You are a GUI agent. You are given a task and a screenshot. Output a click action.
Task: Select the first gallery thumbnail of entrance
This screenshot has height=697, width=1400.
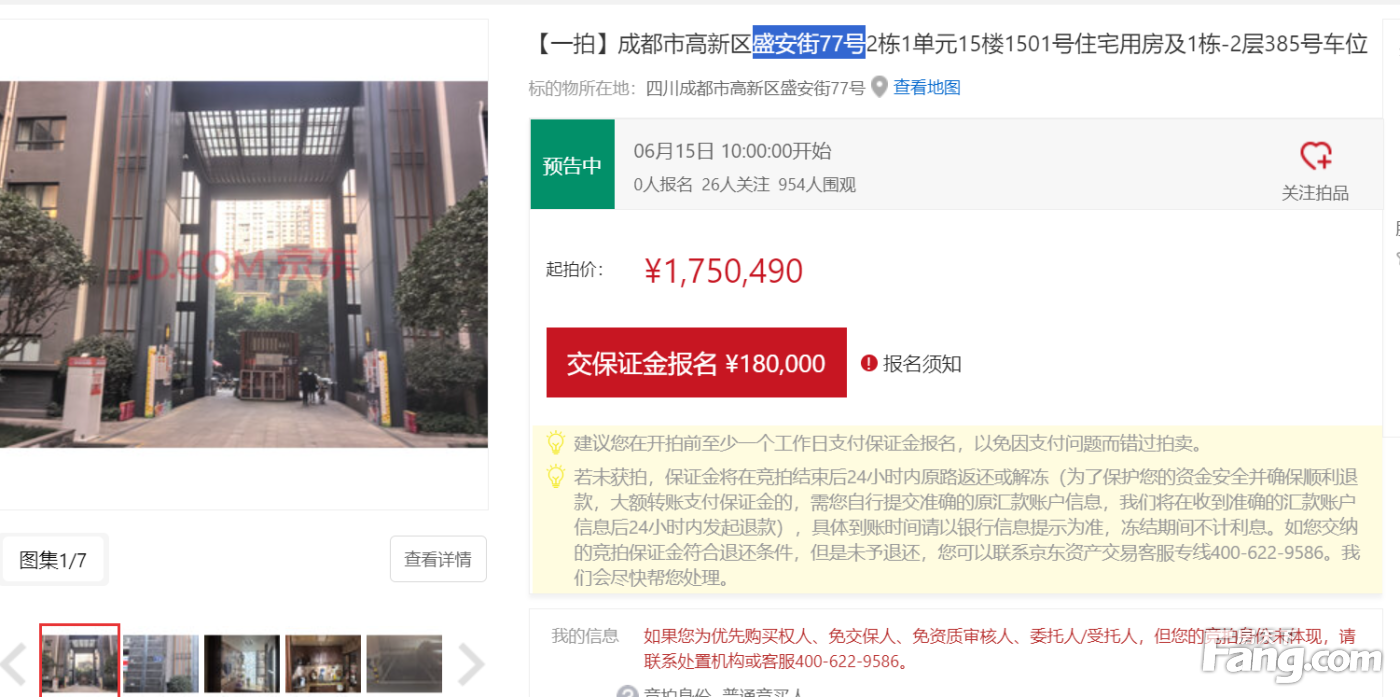point(80,662)
